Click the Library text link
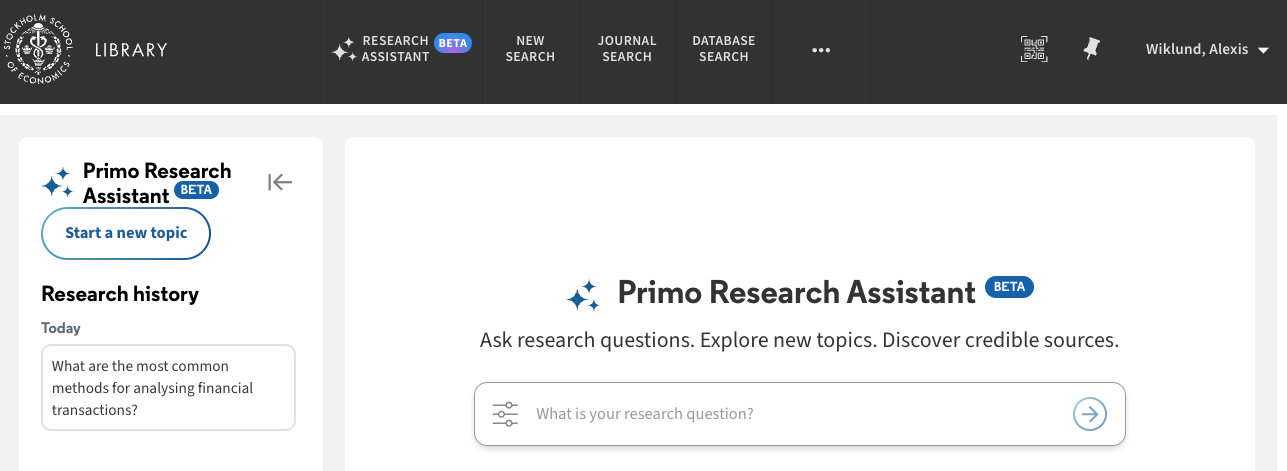Screen dimensions: 1287x471 pyautogui.click(x=131, y=50)
